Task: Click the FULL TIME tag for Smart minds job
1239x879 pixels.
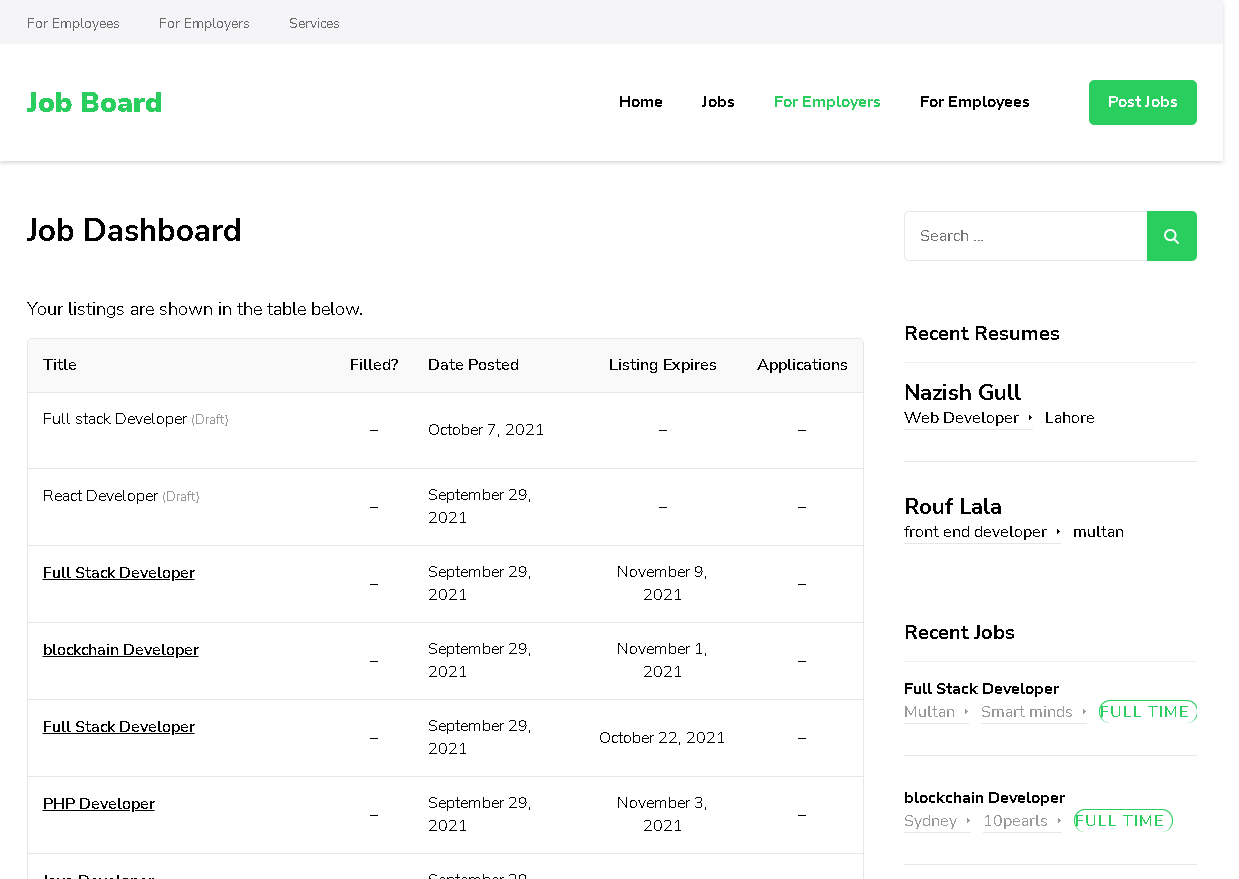Action: pos(1147,712)
